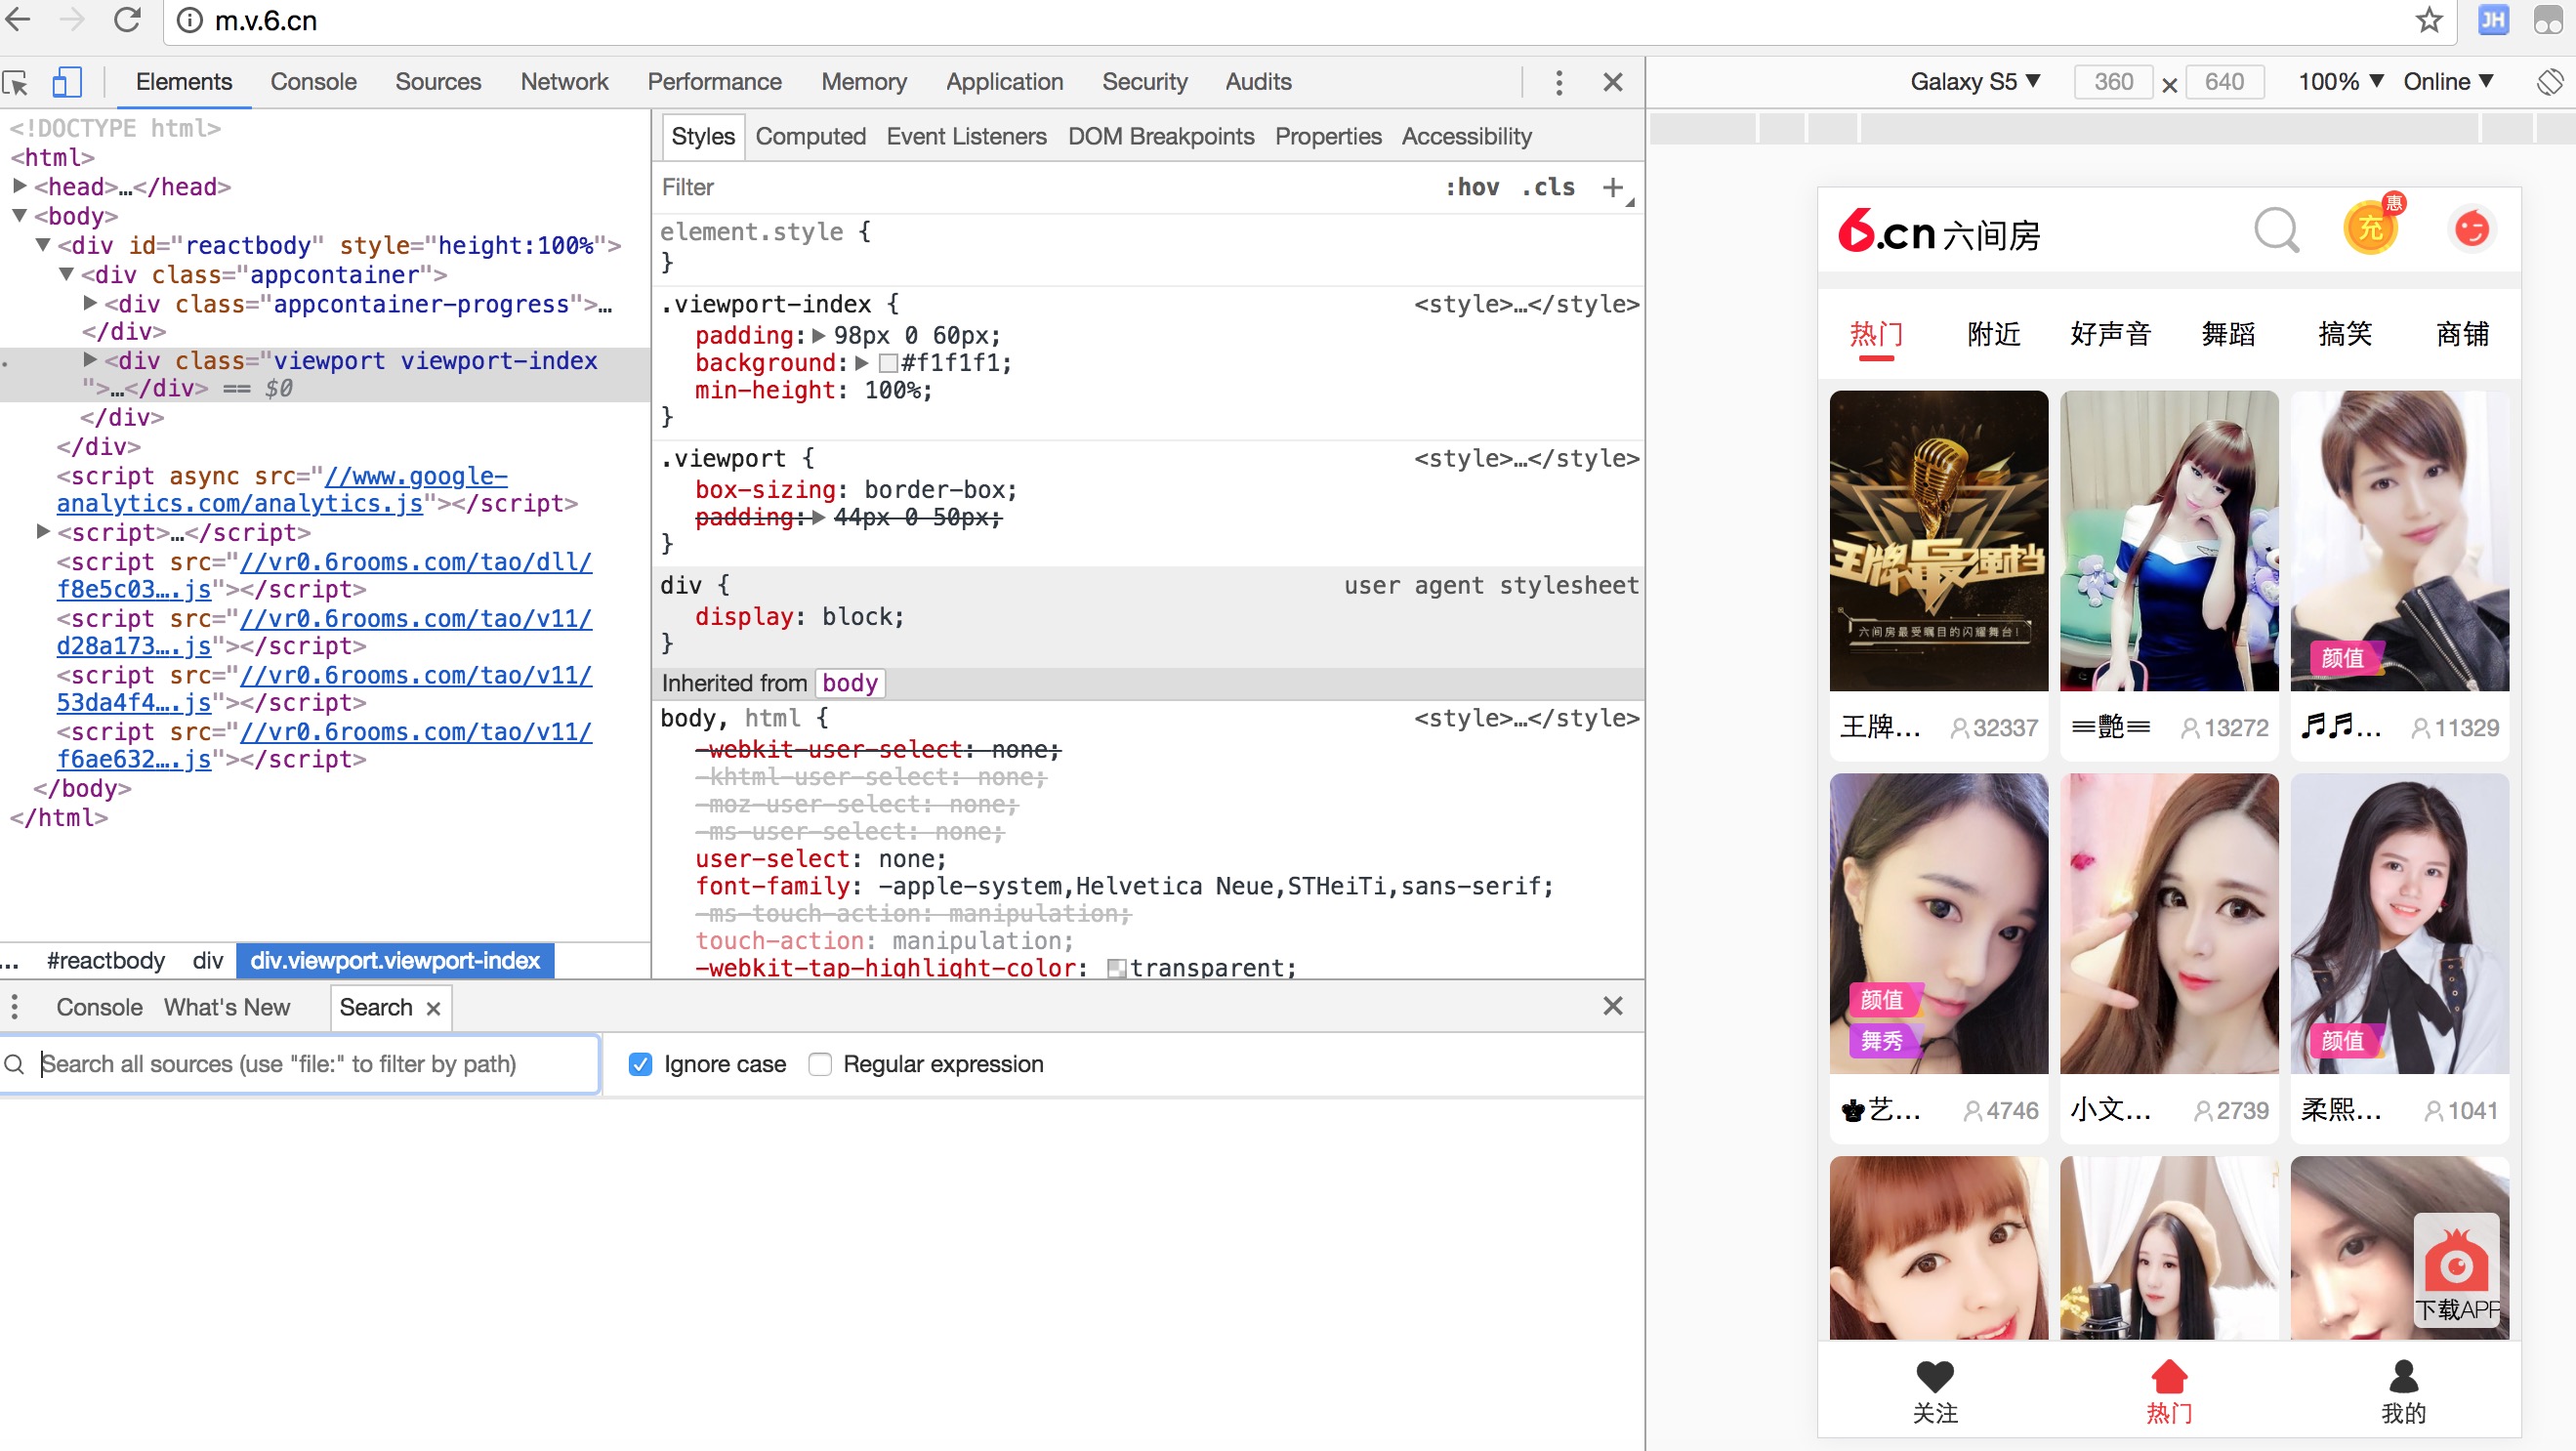
Task: Uncheck the Ignore case checkbox
Action: coord(641,1064)
